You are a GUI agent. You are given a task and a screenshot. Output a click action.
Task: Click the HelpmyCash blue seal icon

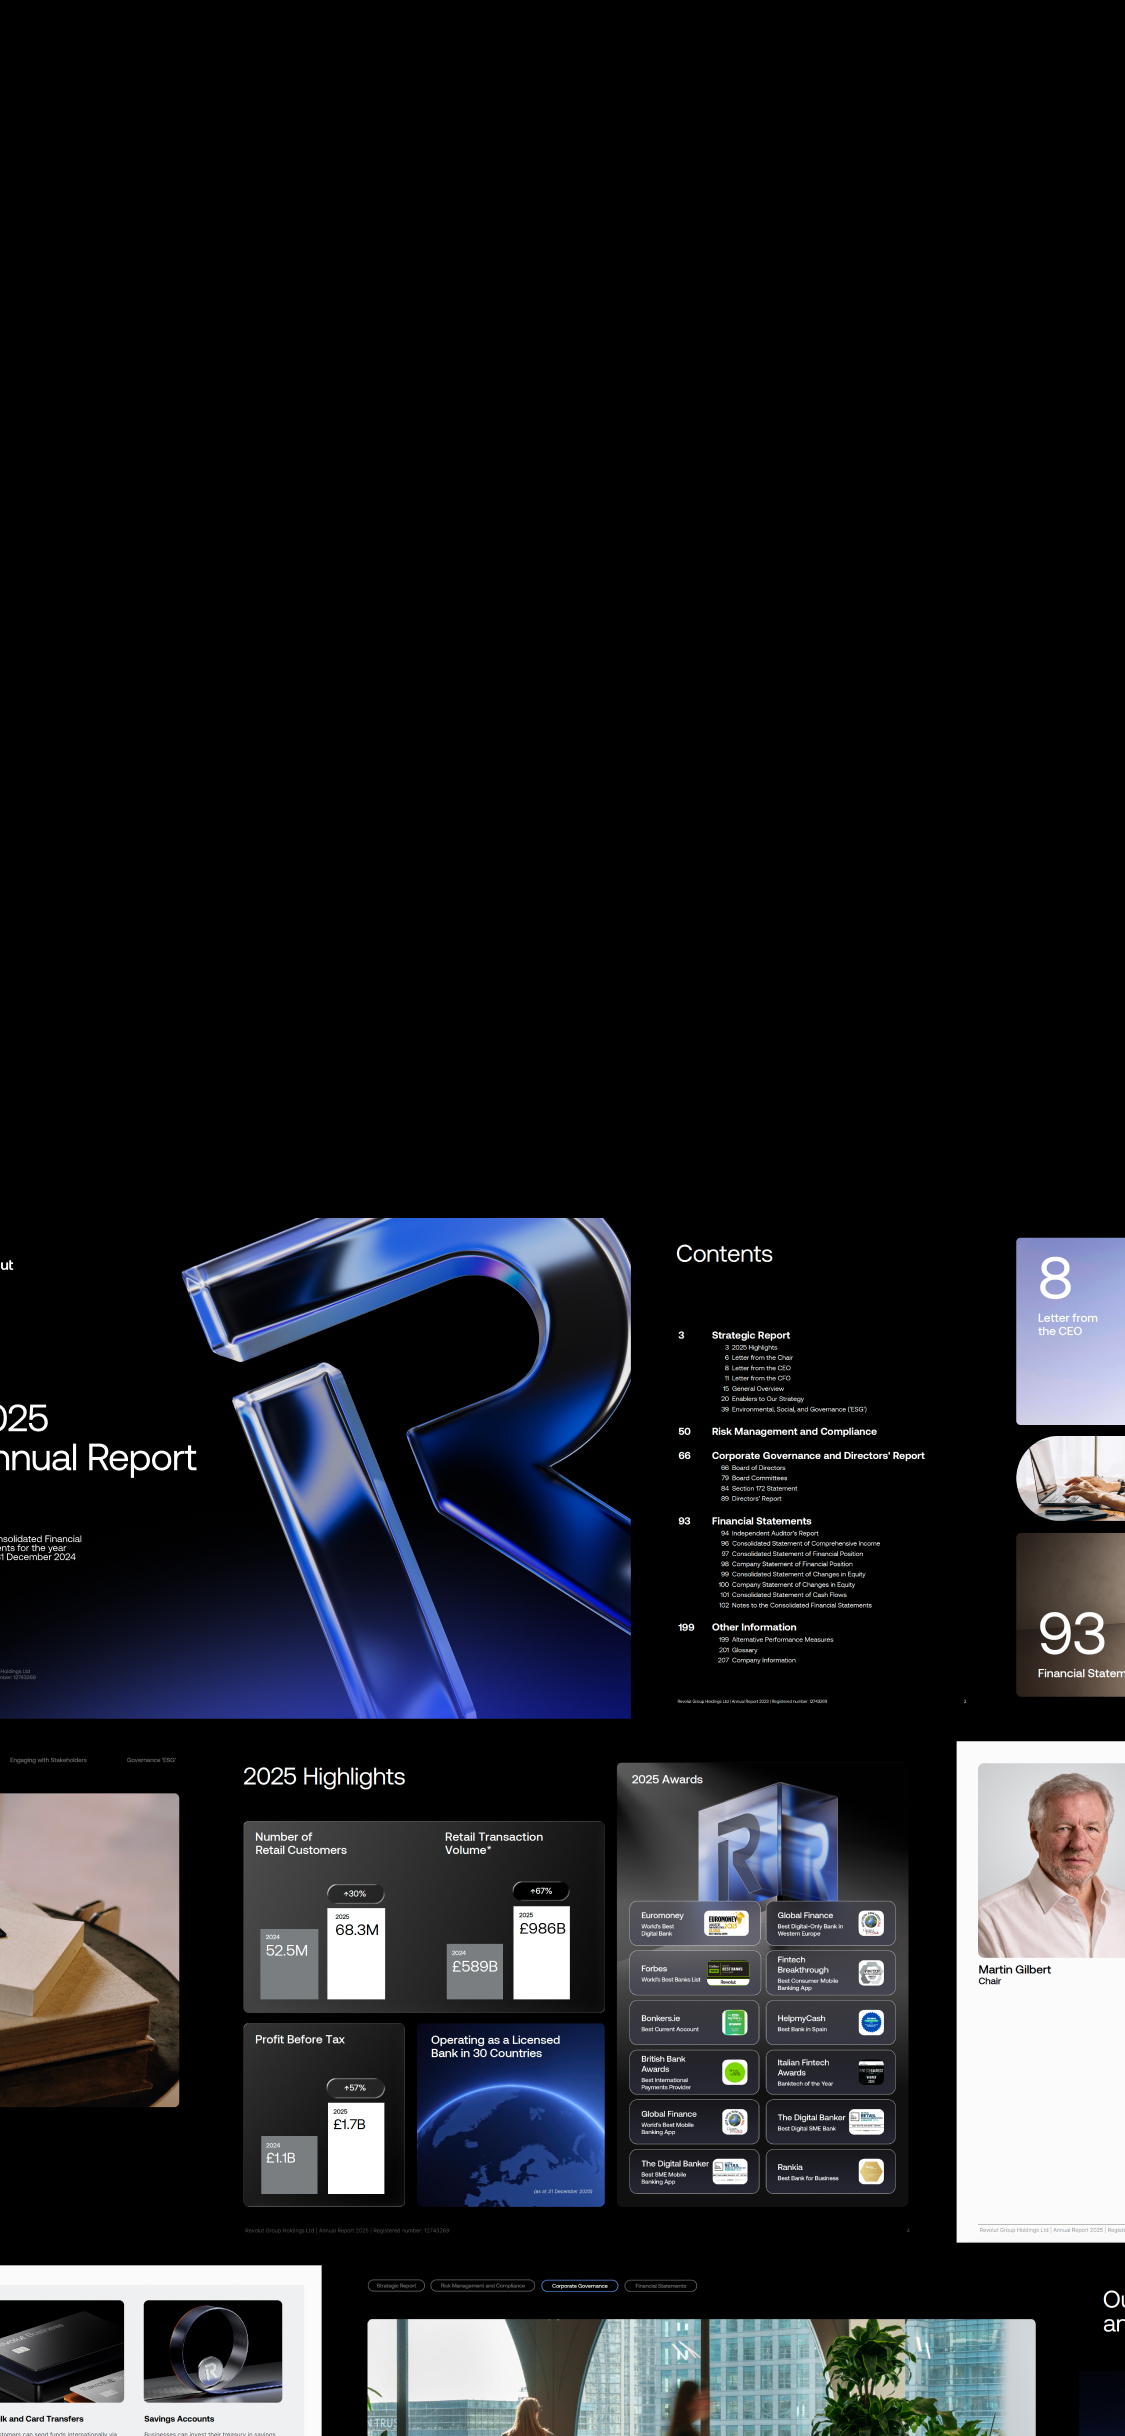coord(871,2023)
